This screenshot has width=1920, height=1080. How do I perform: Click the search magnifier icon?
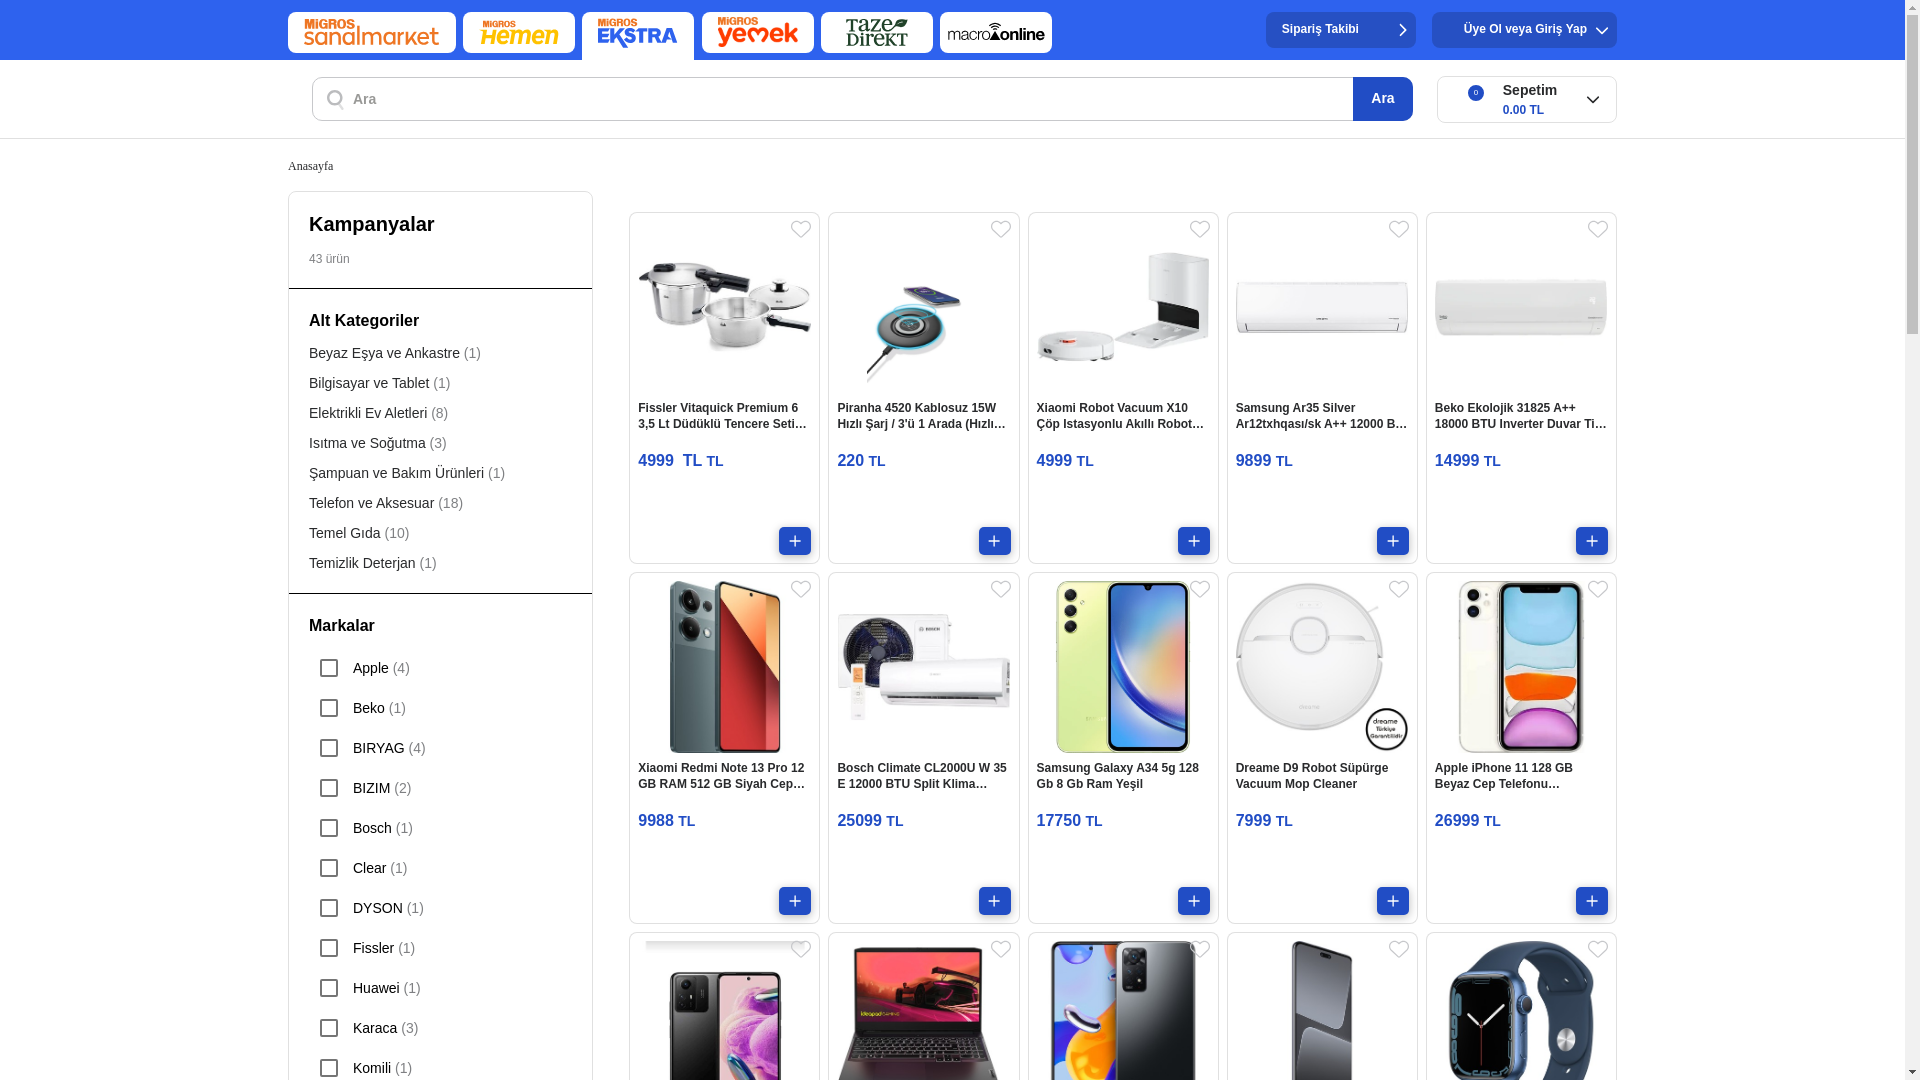[335, 99]
